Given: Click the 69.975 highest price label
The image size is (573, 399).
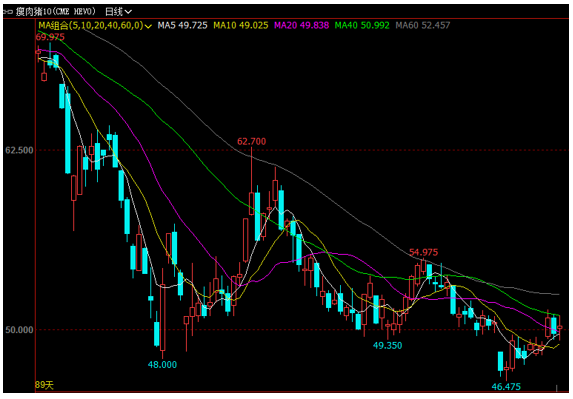Looking at the screenshot, I should pyautogui.click(x=50, y=37).
